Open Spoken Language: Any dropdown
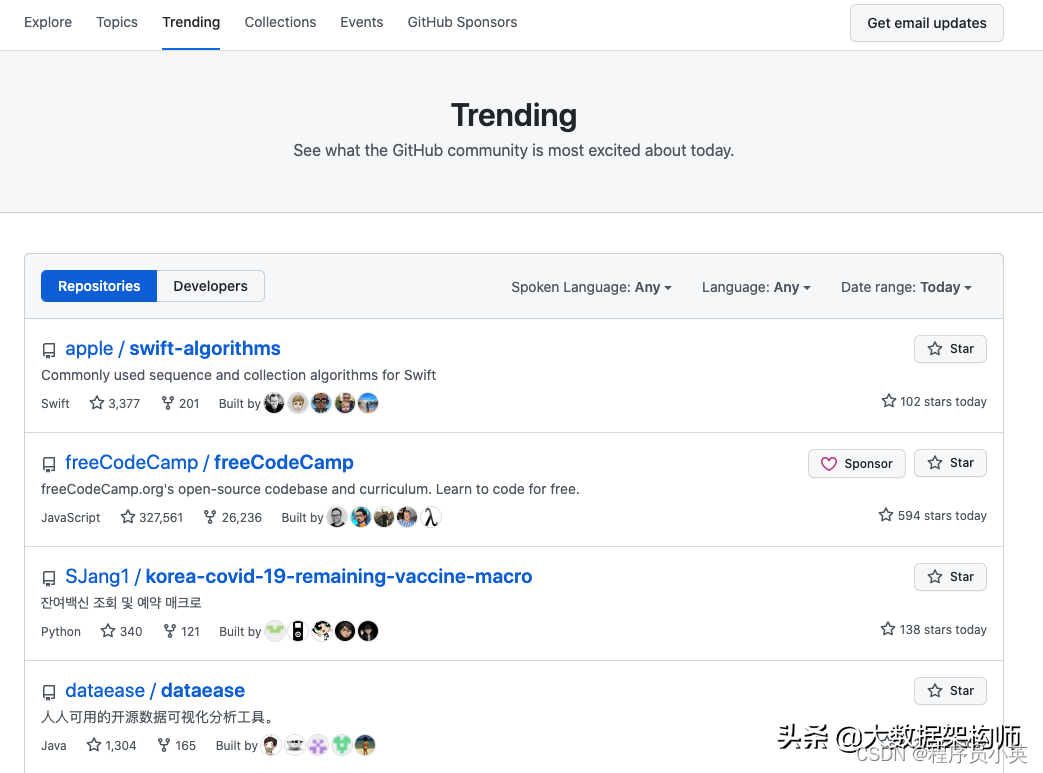Screen dimensions: 1043x773 (x=591, y=287)
